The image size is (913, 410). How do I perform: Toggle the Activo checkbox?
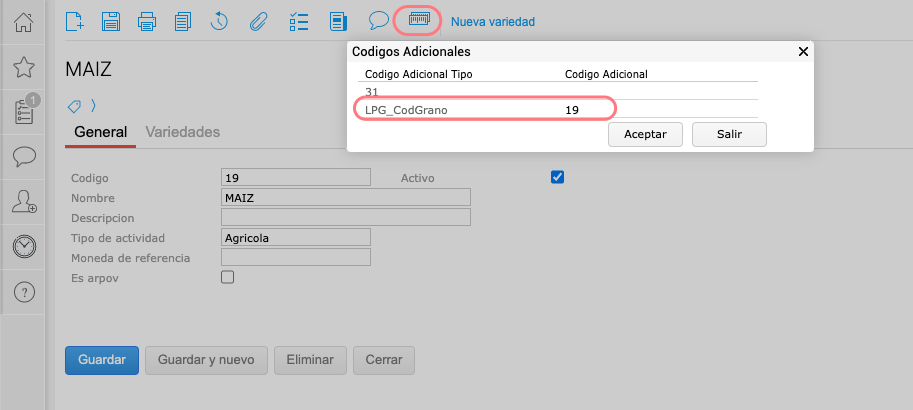tap(558, 177)
